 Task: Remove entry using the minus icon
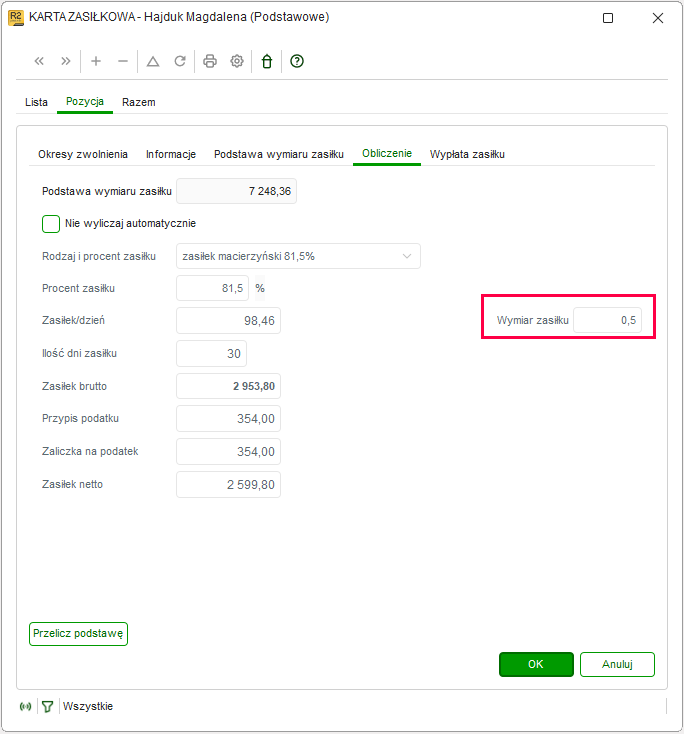click(123, 61)
